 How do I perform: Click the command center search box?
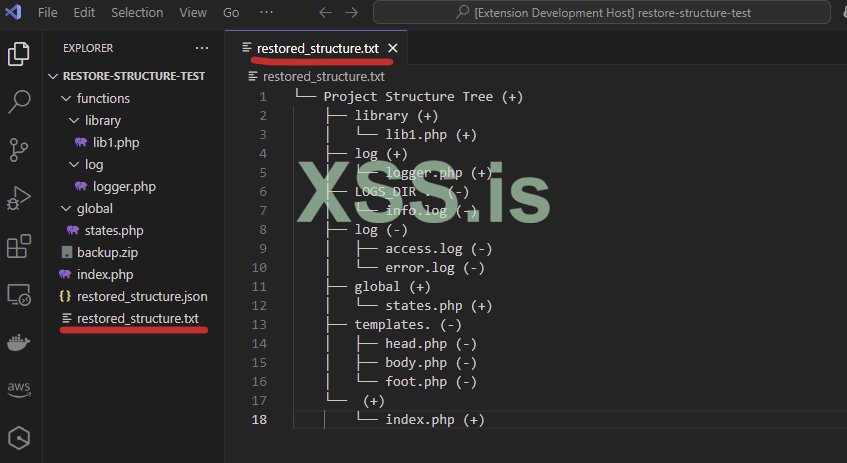tap(602, 12)
